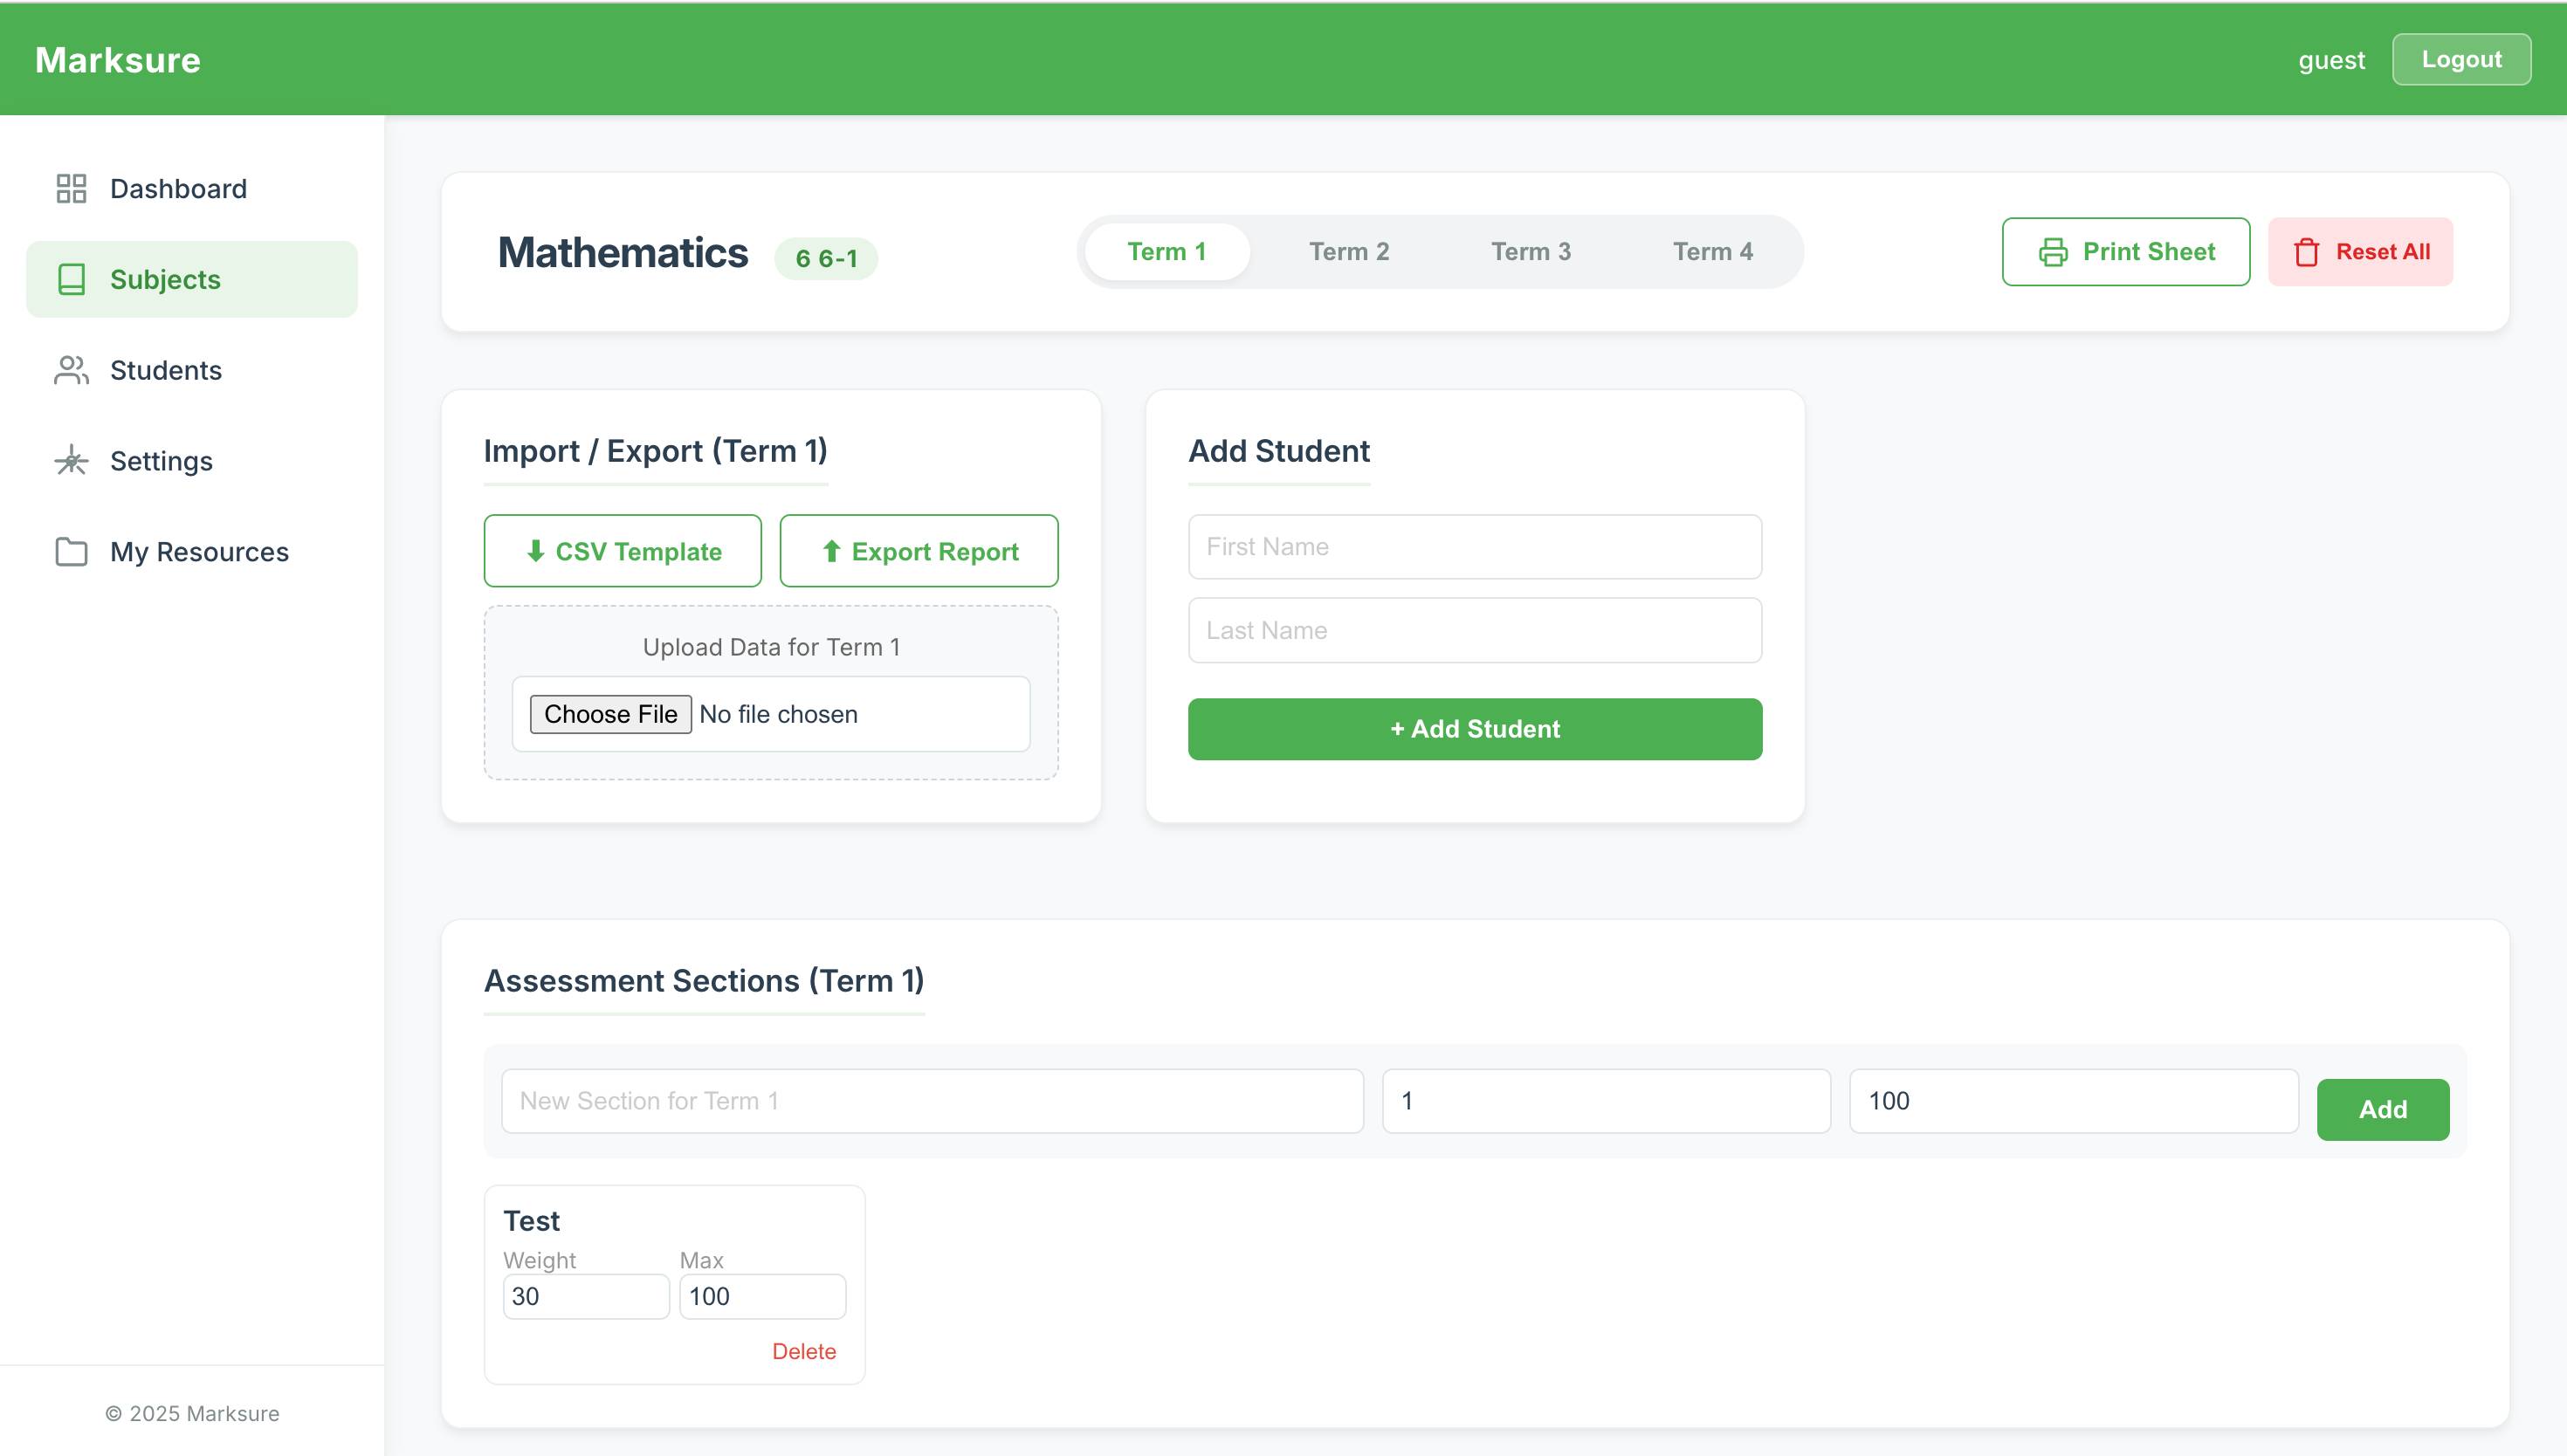Focus the First Name input field
This screenshot has width=2567, height=1456.
pos(1475,547)
